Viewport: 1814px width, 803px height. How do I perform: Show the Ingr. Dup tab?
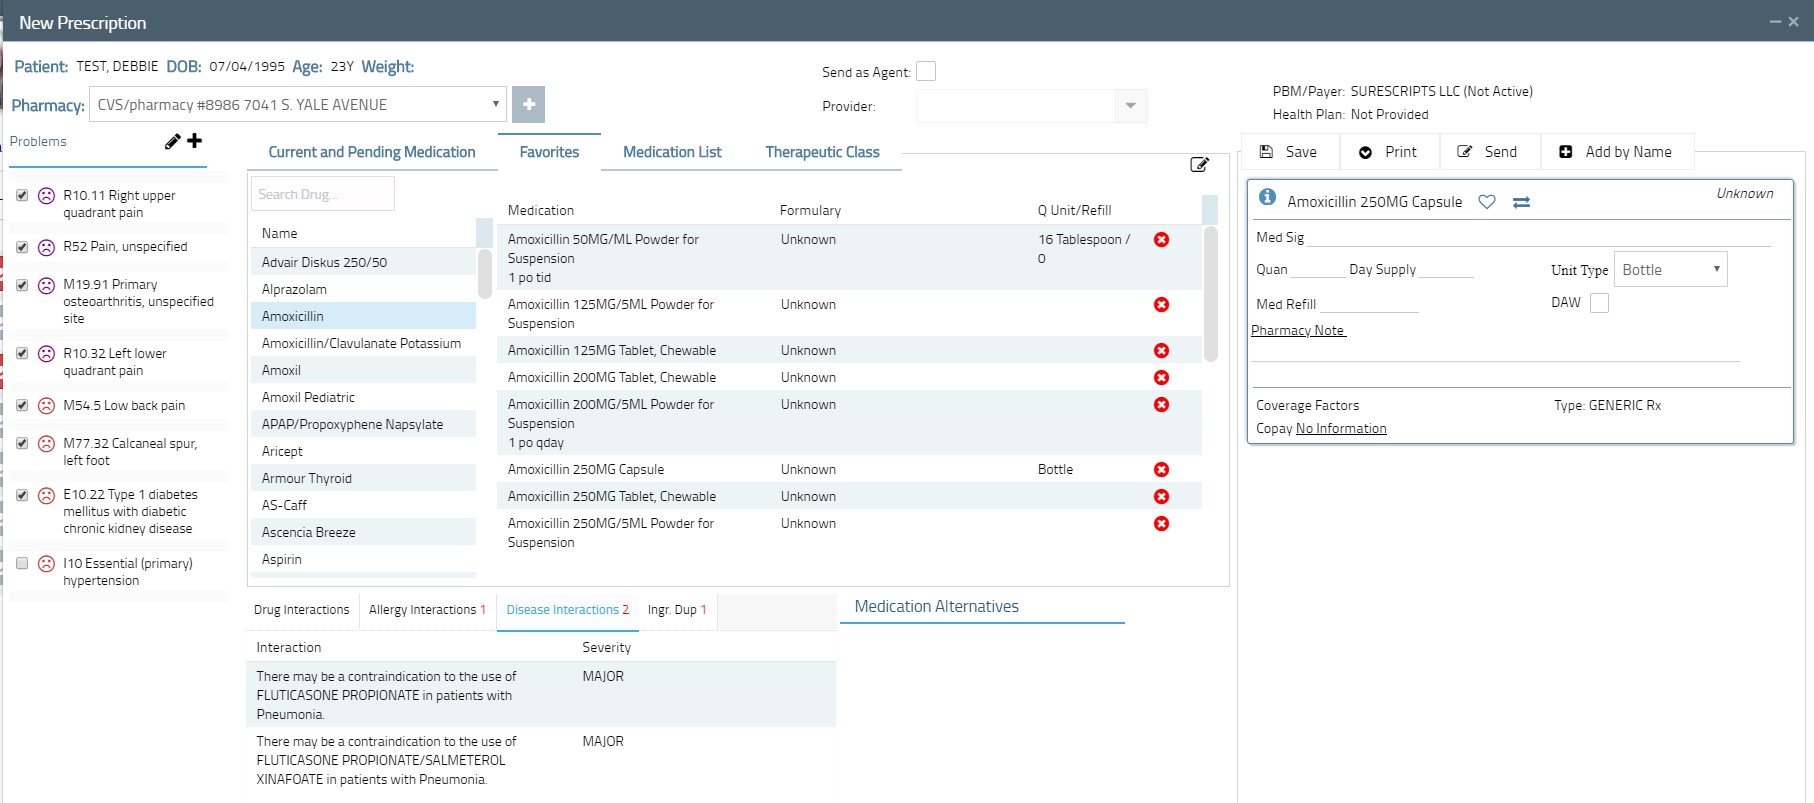(677, 610)
